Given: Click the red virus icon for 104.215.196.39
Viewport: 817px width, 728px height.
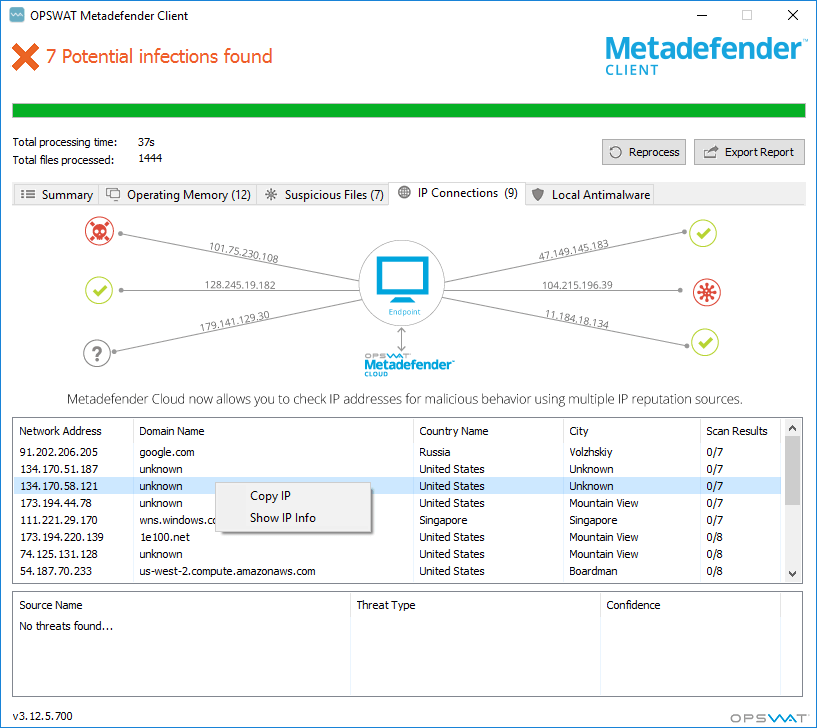Looking at the screenshot, I should point(707,292).
